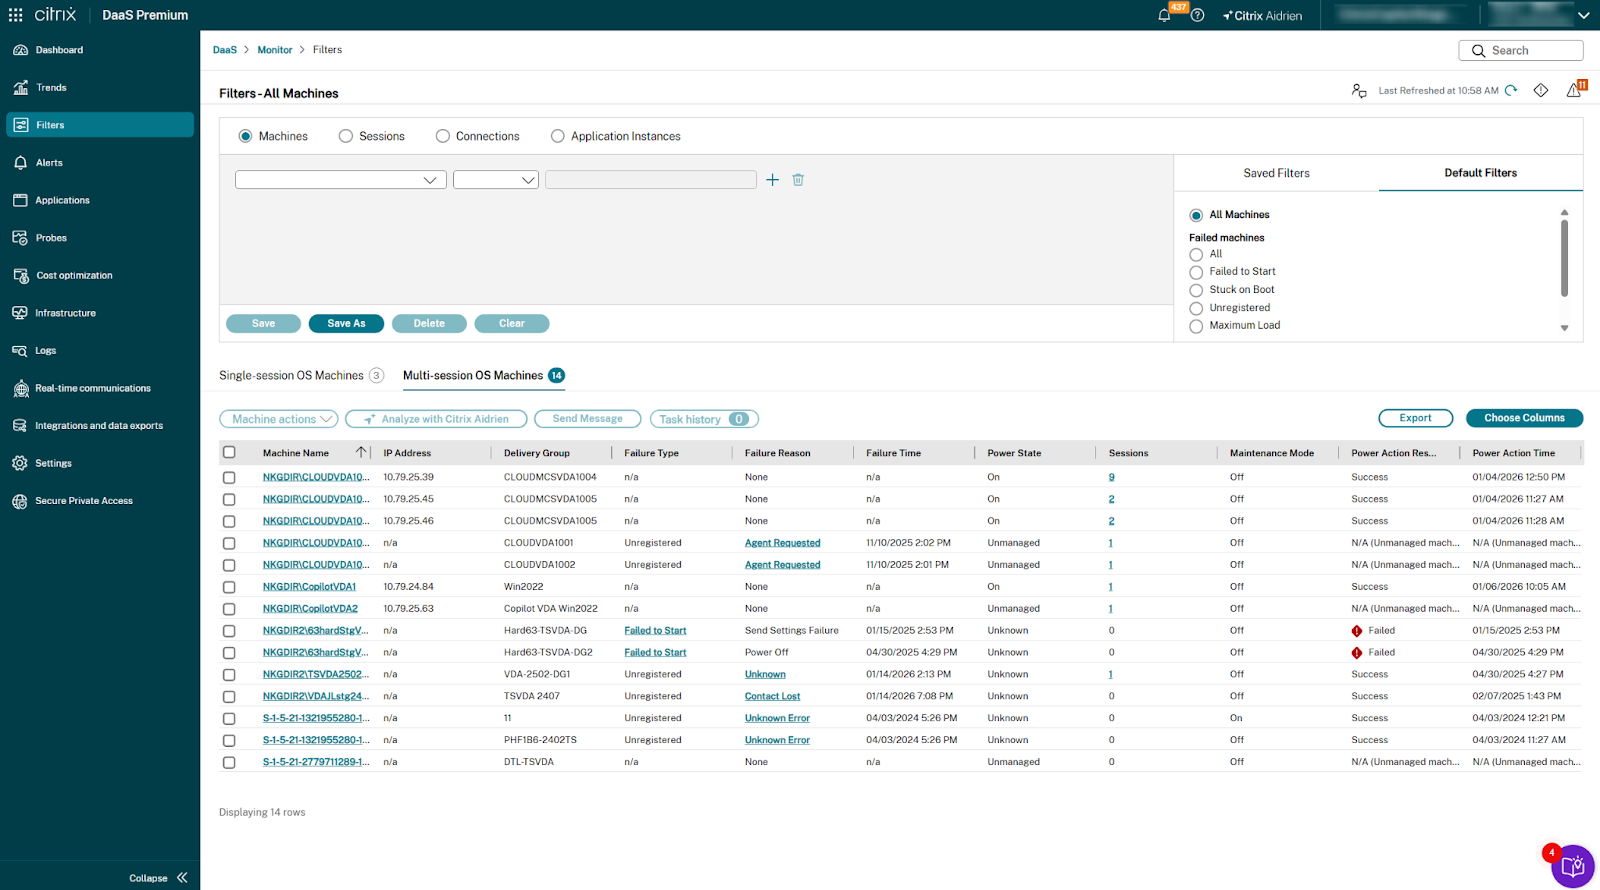Click the Search field at top right
Screen dimensions: 1600x890
[1520, 51]
